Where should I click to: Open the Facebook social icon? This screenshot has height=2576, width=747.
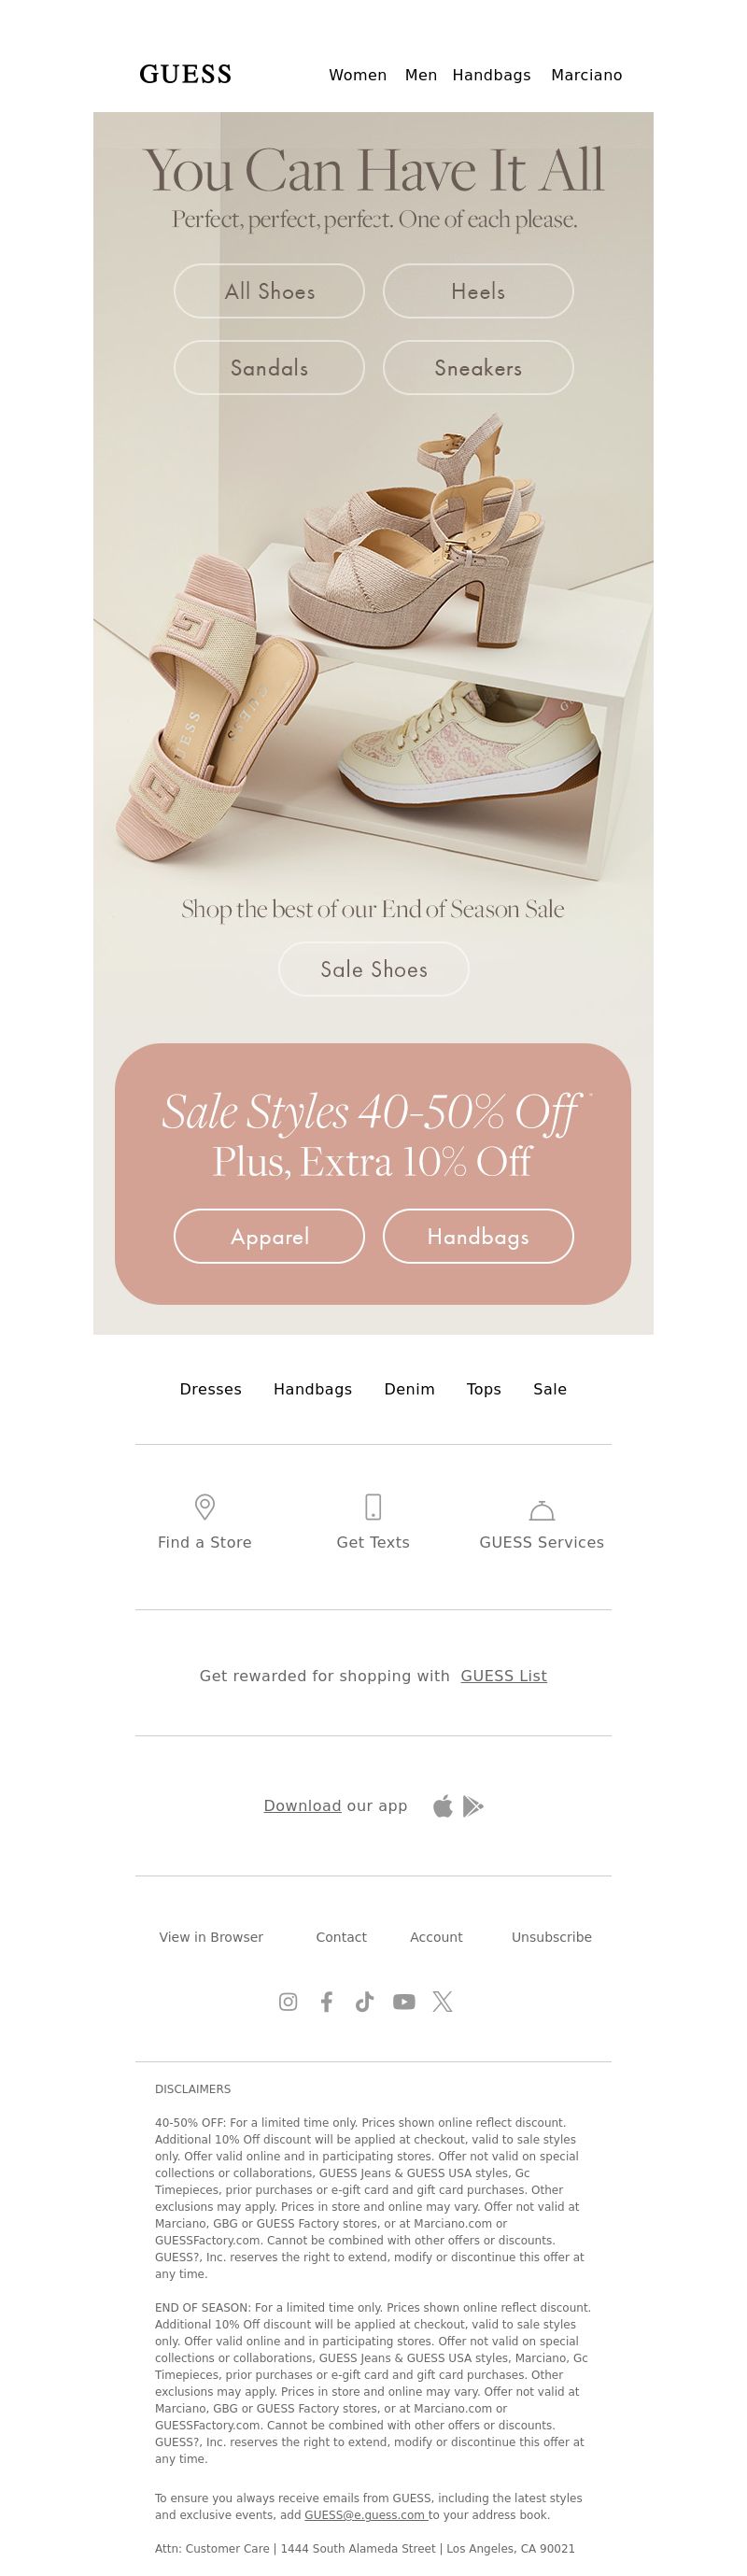pyautogui.click(x=326, y=2001)
